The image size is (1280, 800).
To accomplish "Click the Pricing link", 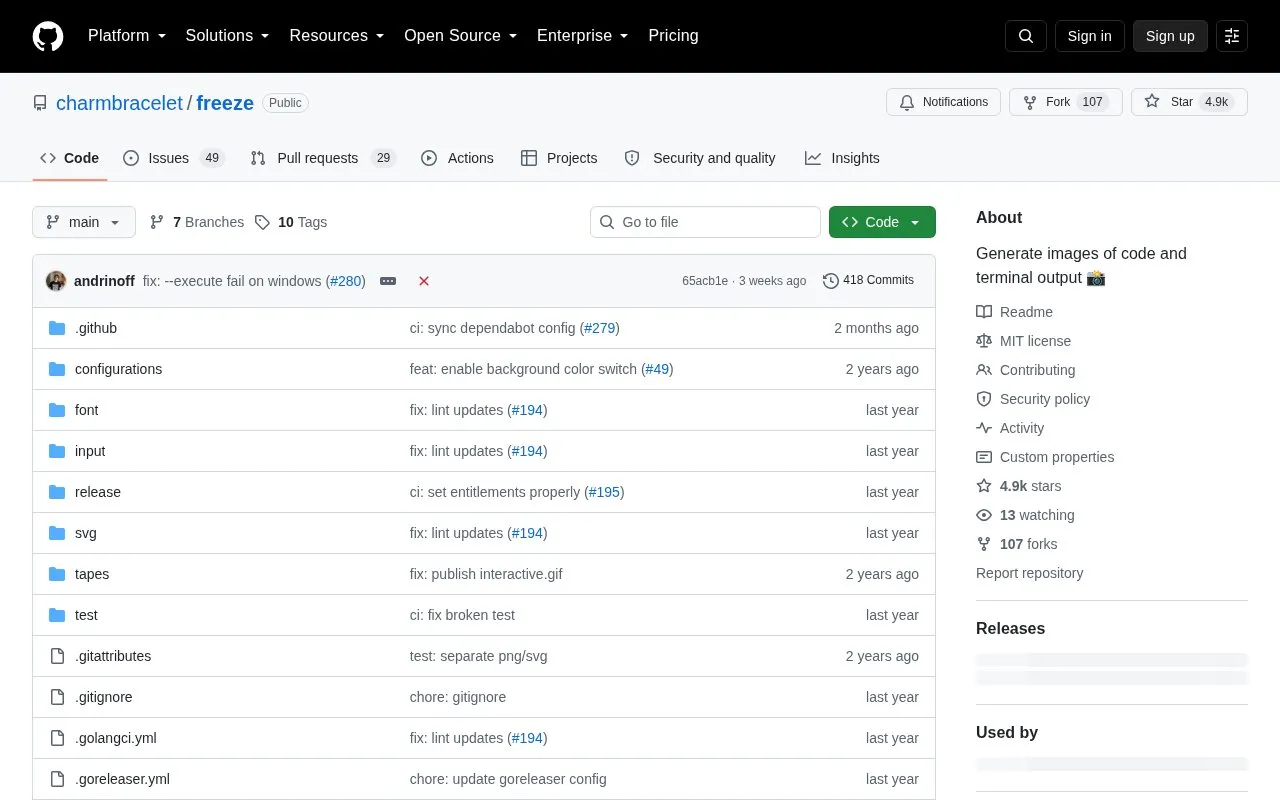I will (x=673, y=36).
